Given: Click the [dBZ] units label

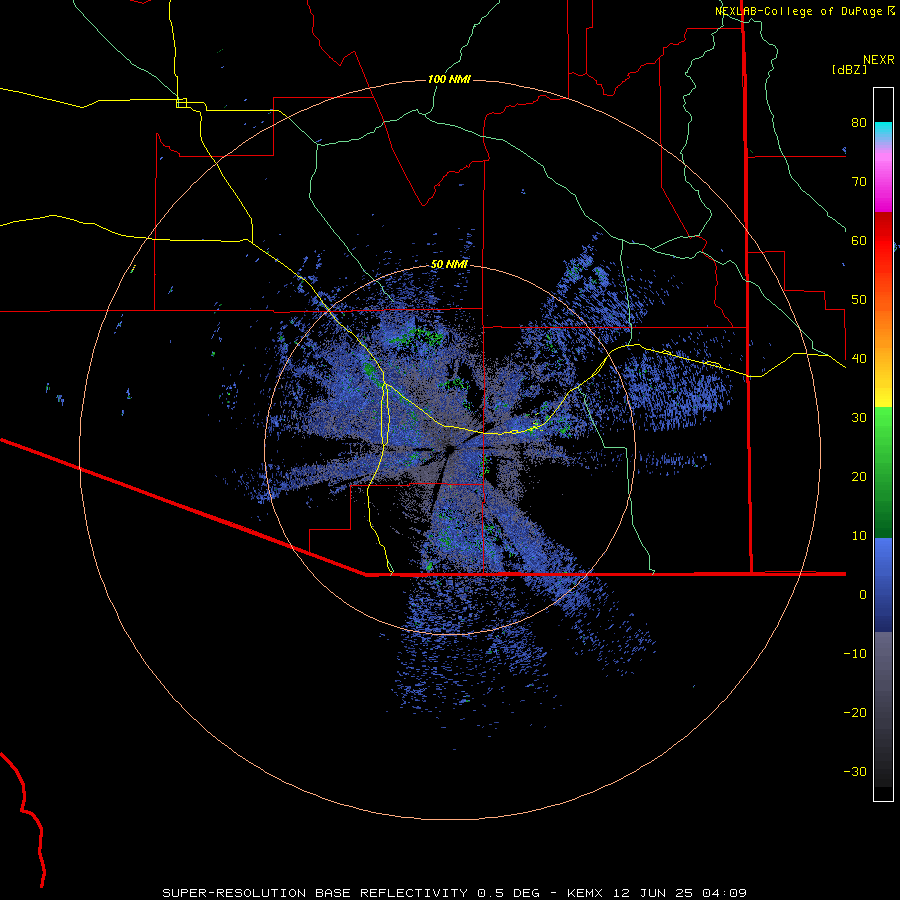Looking at the screenshot, I should pos(849,69).
